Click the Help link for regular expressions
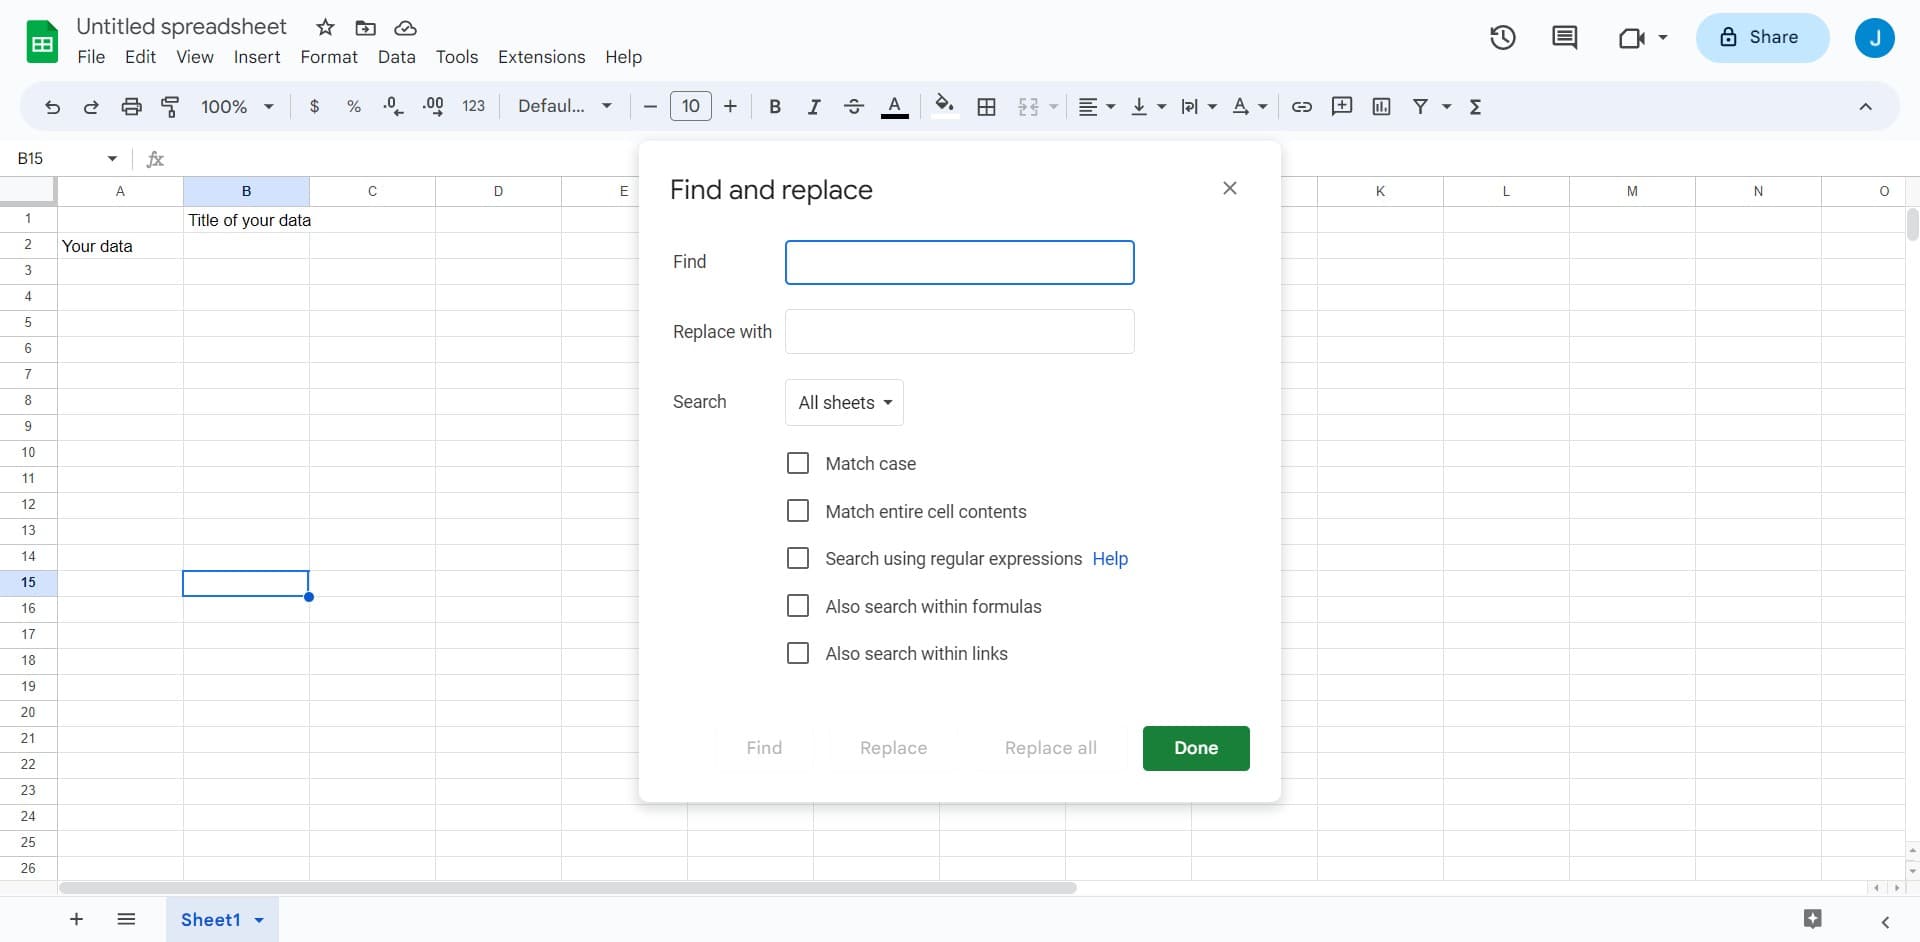Viewport: 1920px width, 942px height. (x=1109, y=558)
